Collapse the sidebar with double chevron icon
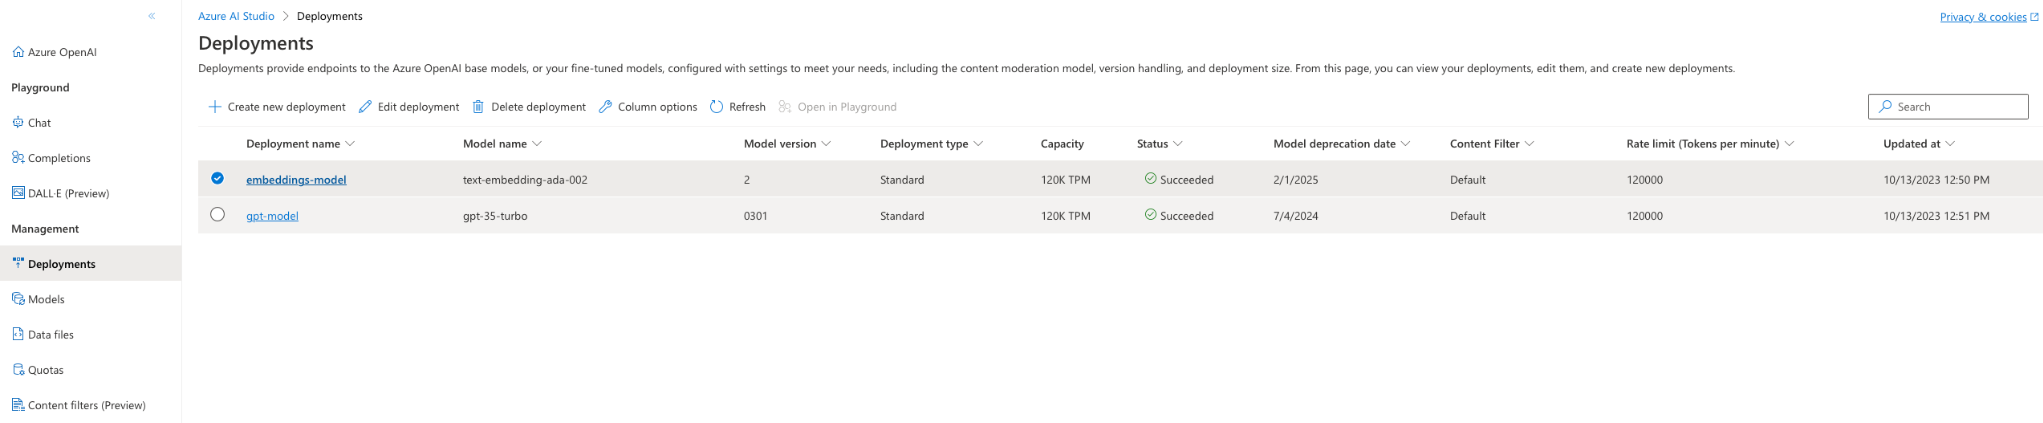Screen dimensions: 2043x423 [x=152, y=16]
